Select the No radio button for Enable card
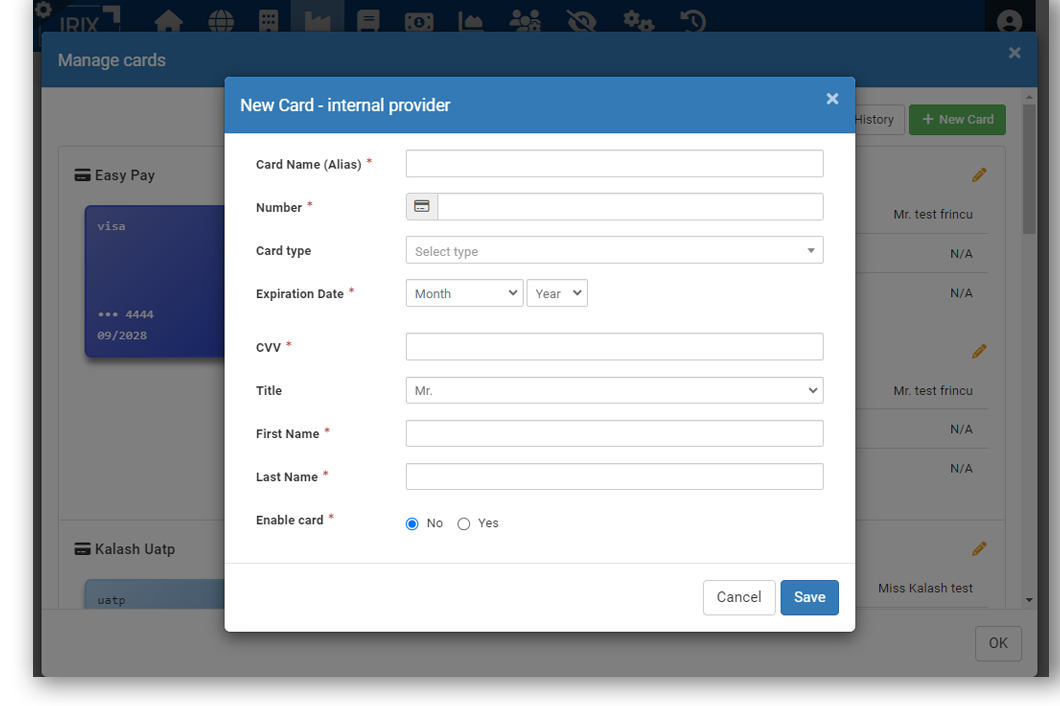This screenshot has height=706, width=1060. (412, 523)
